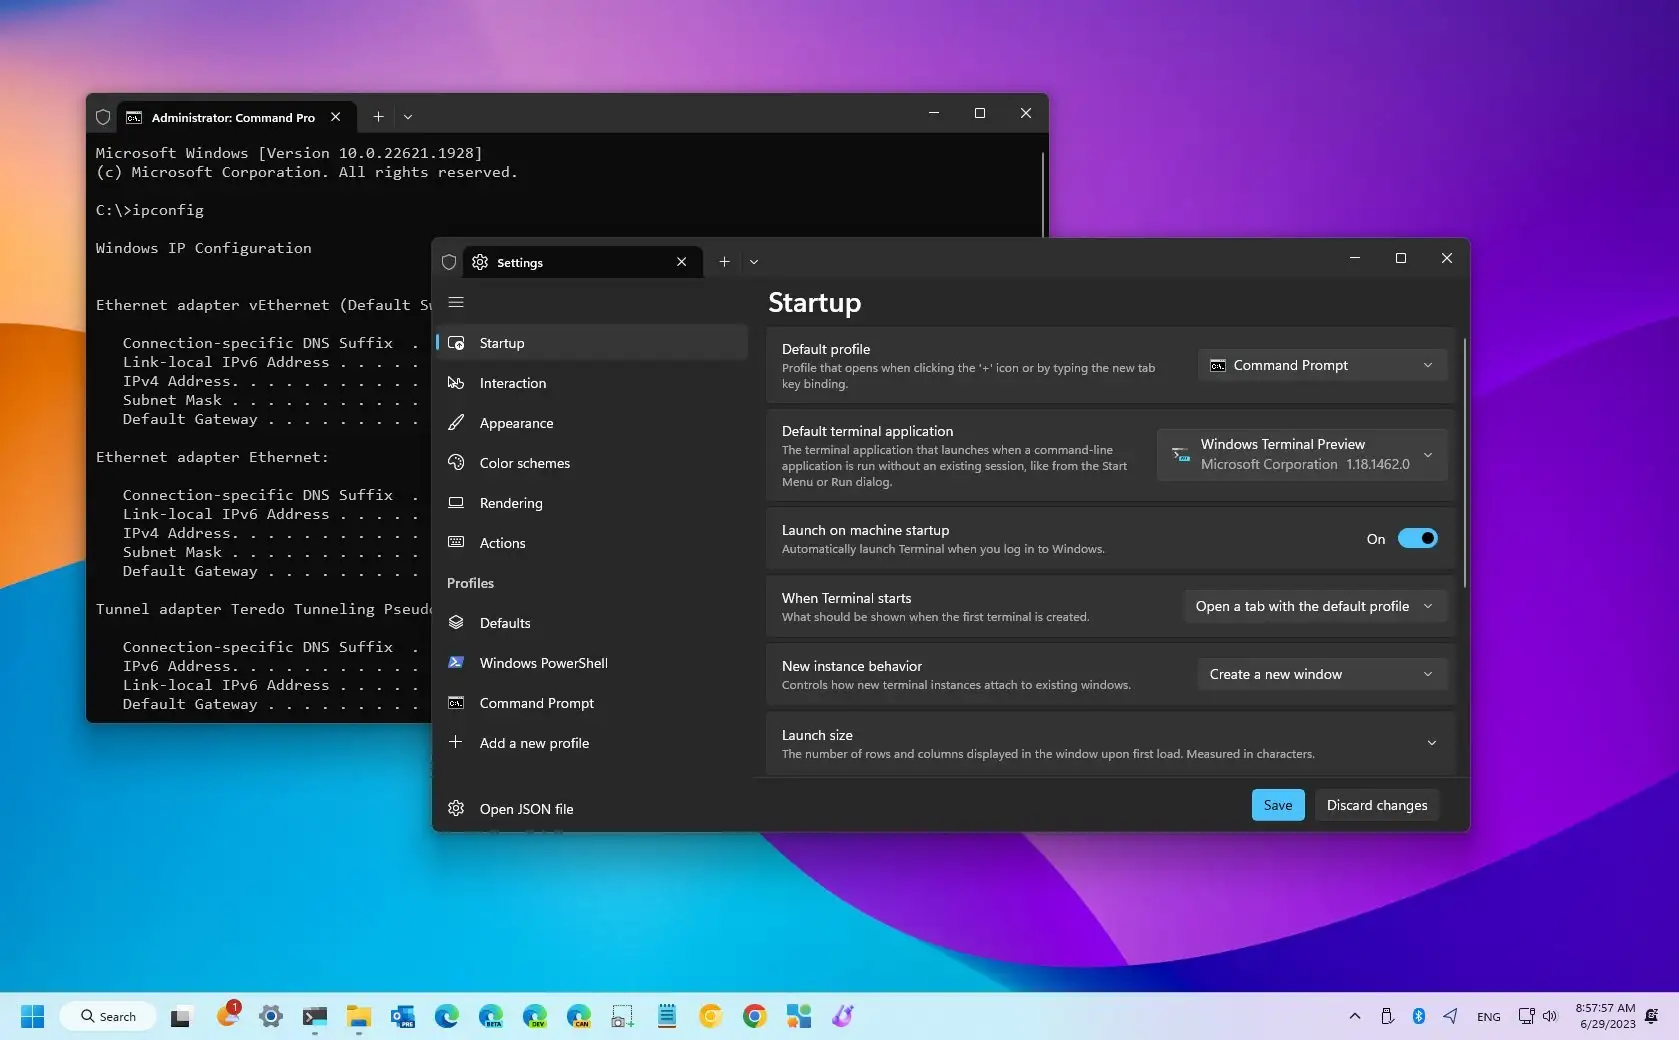
Task: Select the Windows PowerShell profile
Action: [x=592, y=663]
